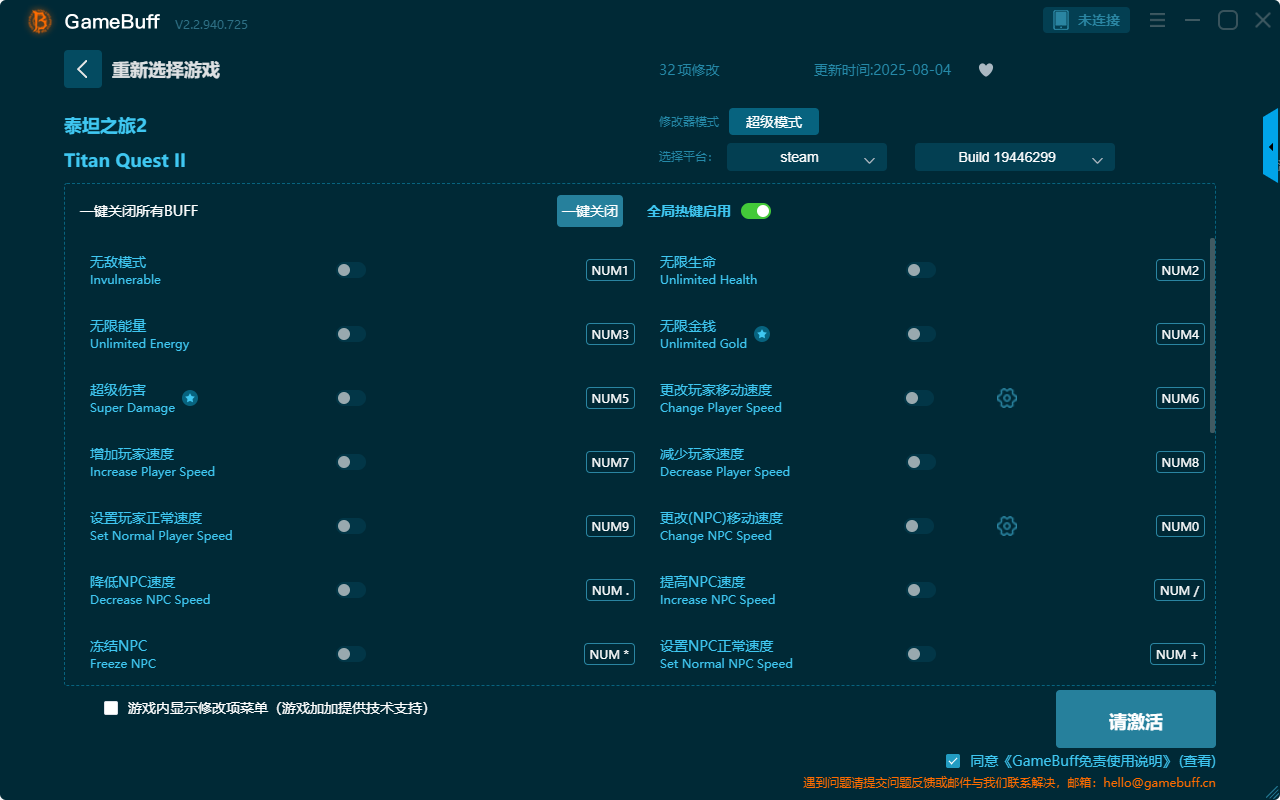The height and width of the screenshot is (800, 1280).
Task: Click the cheat list vertical scrollbar
Action: [x=1213, y=335]
